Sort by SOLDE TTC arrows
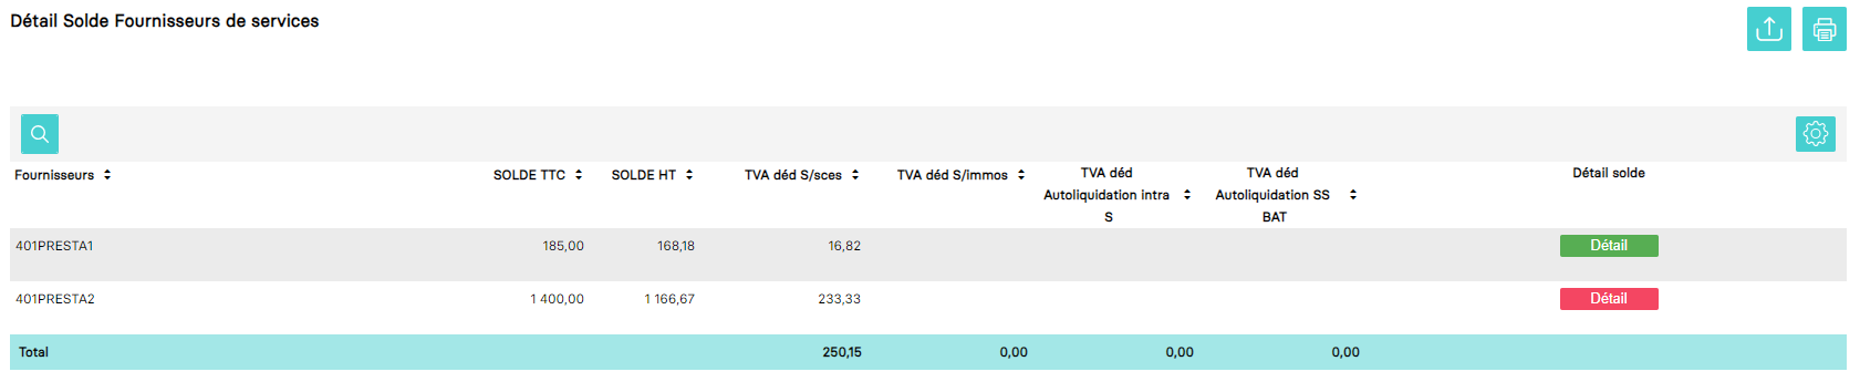 [x=578, y=175]
